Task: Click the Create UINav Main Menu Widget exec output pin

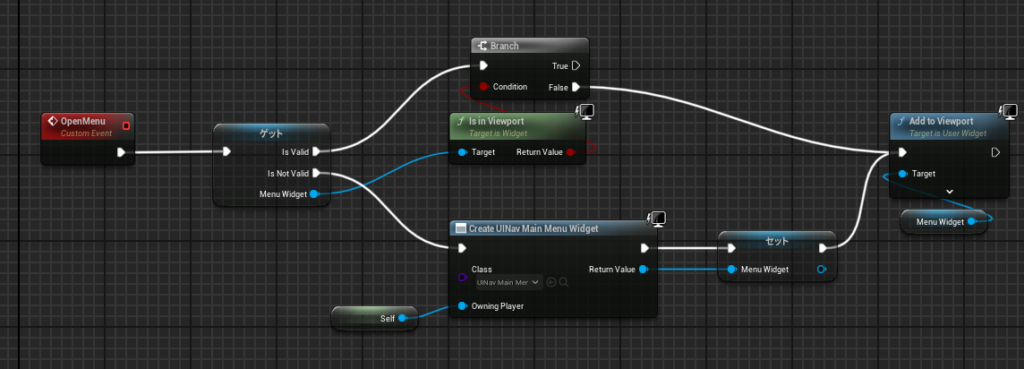Action: tap(645, 248)
